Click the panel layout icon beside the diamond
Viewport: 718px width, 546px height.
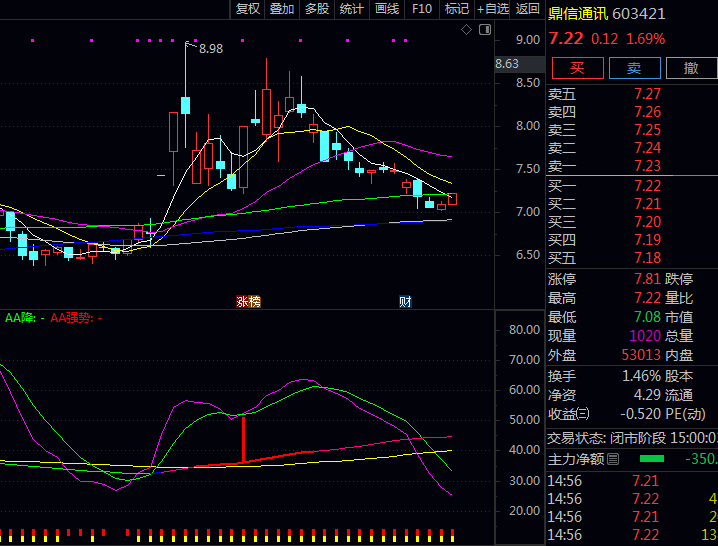click(482, 30)
